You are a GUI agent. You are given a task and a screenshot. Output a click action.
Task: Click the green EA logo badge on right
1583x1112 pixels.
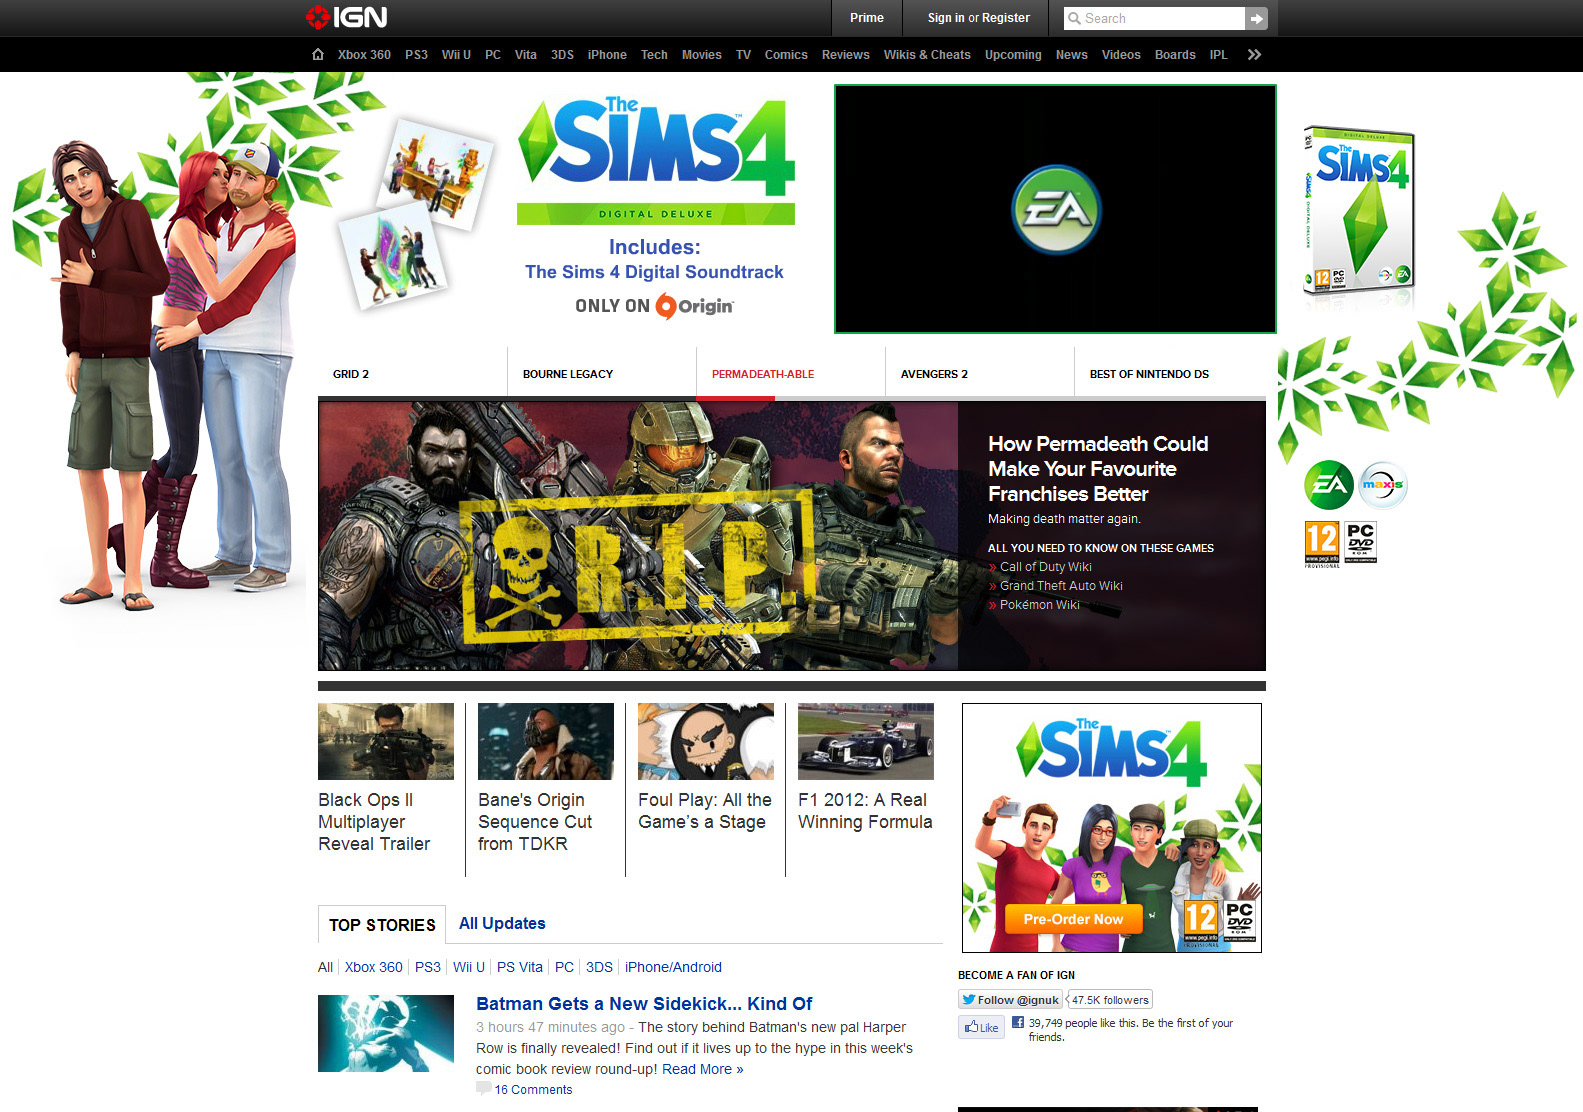pos(1329,485)
